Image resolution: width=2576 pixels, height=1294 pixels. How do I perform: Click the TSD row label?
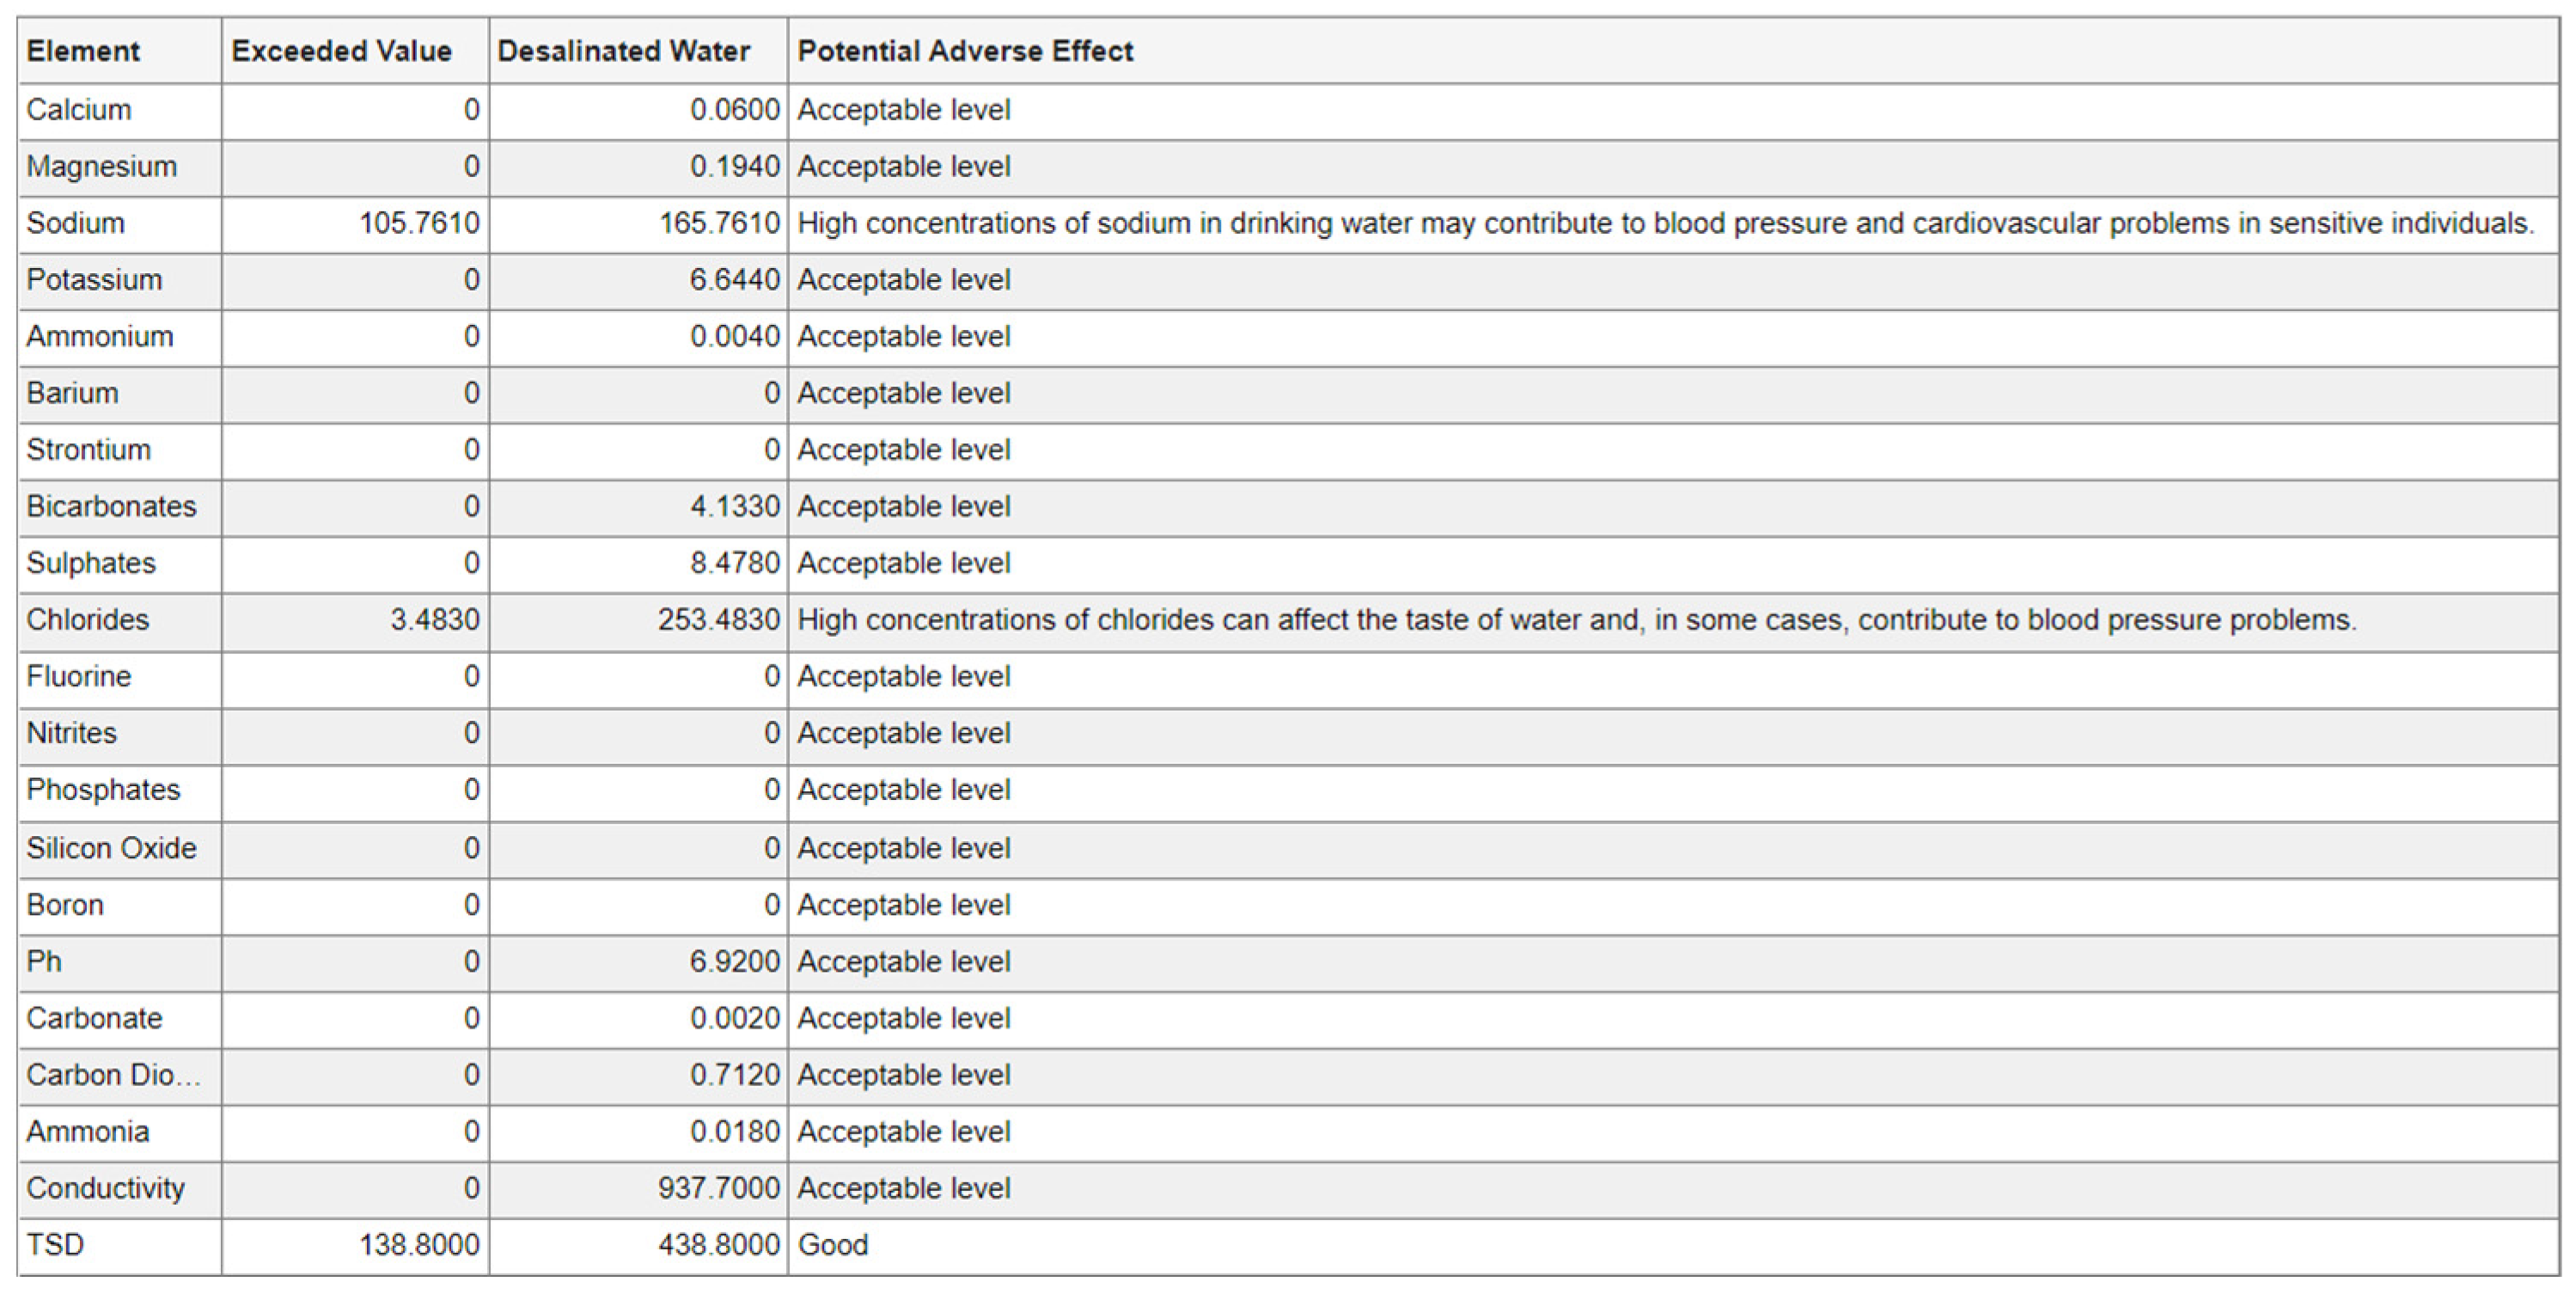coord(55,1245)
